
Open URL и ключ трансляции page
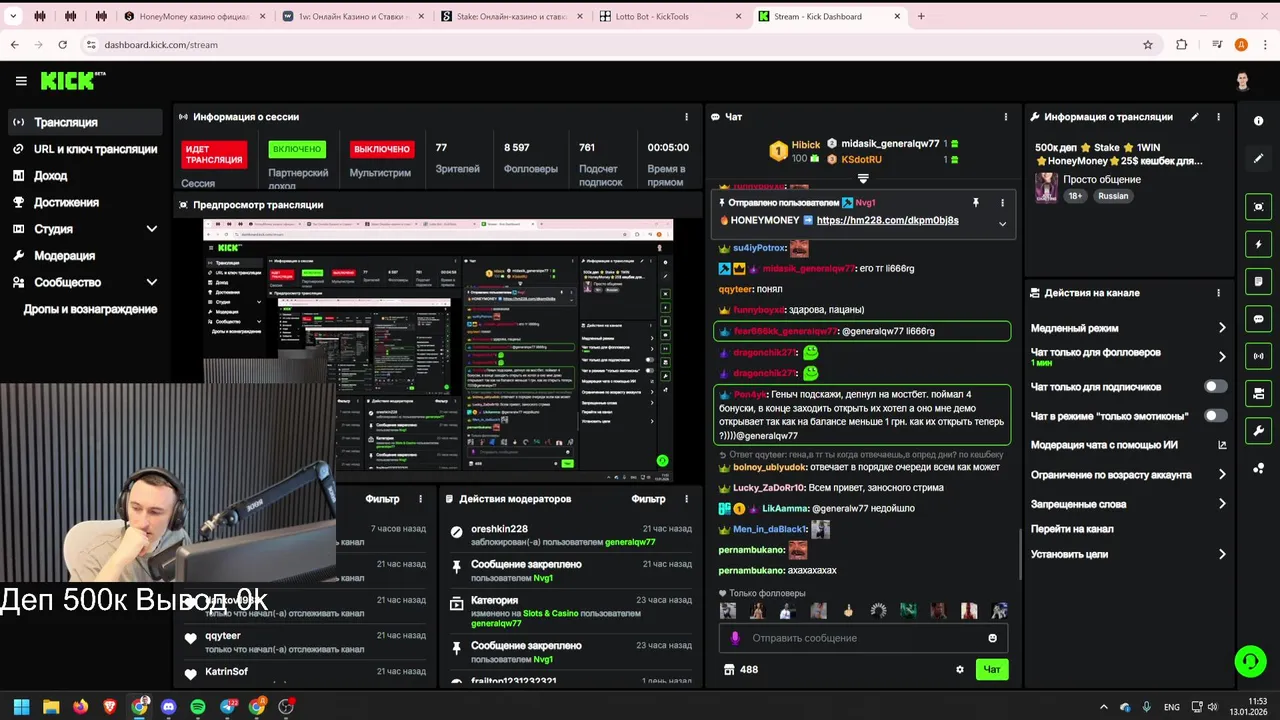tap(84, 149)
